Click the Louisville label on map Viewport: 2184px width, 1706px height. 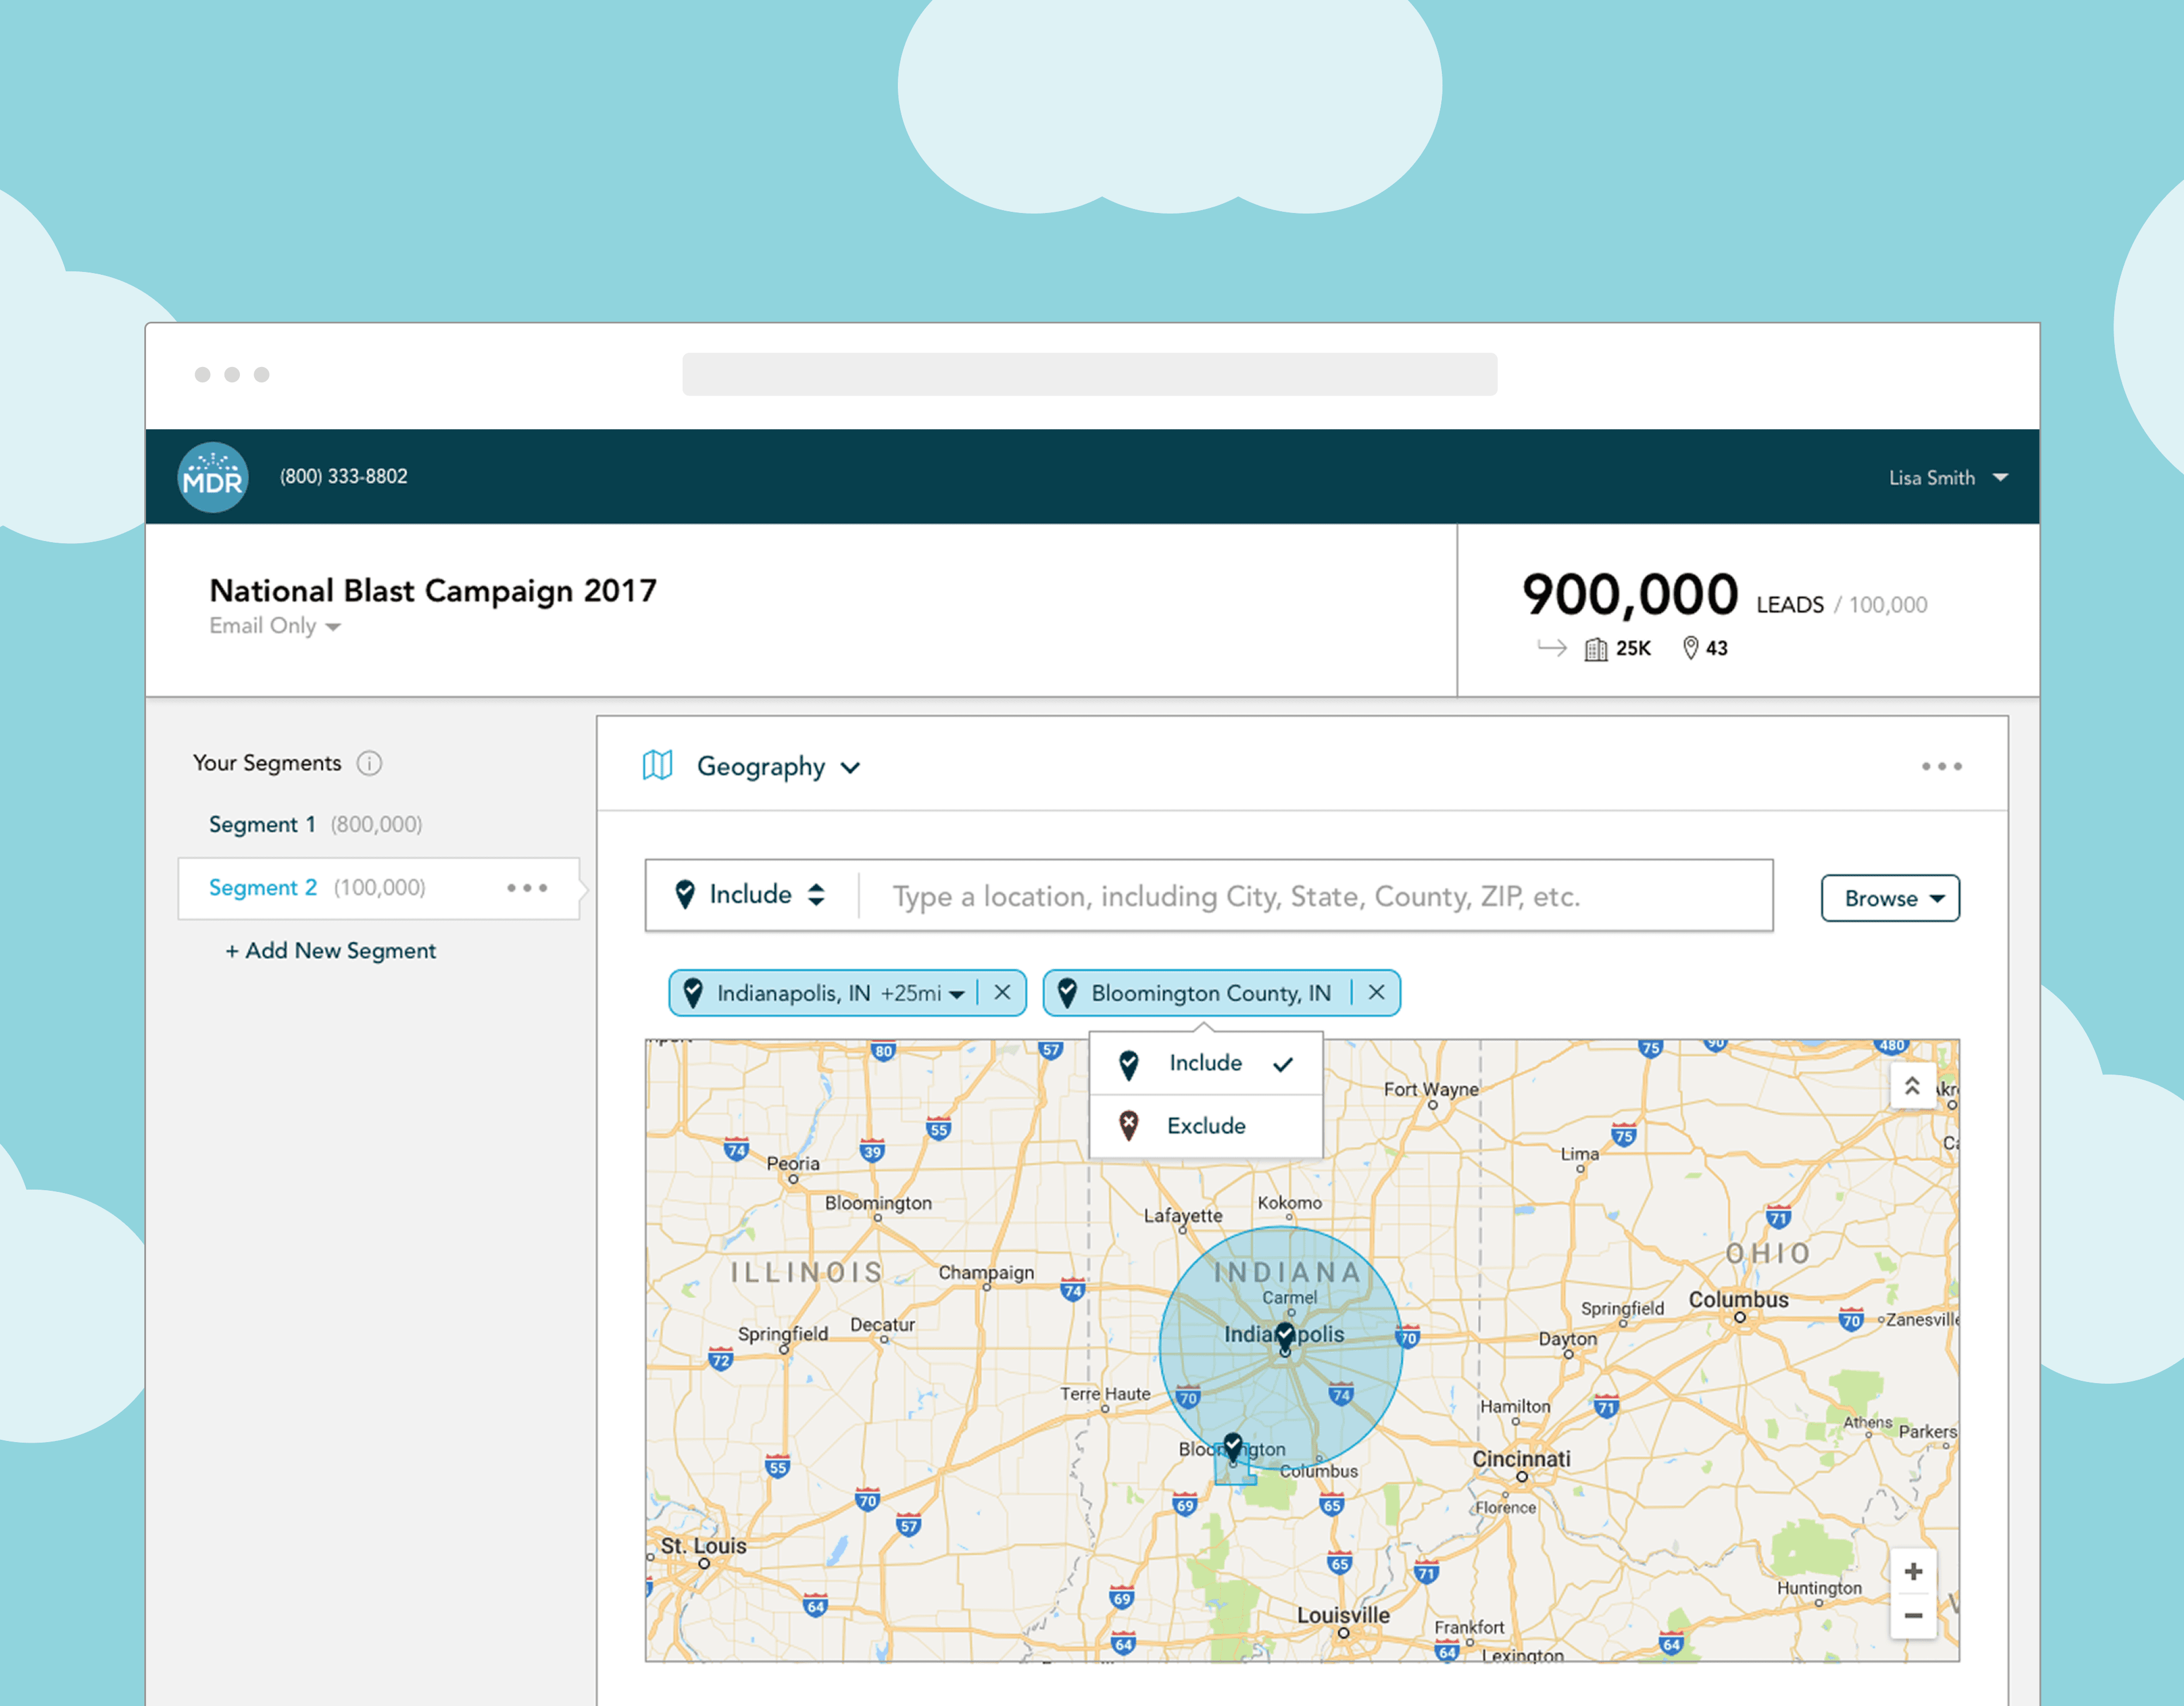point(1343,1615)
